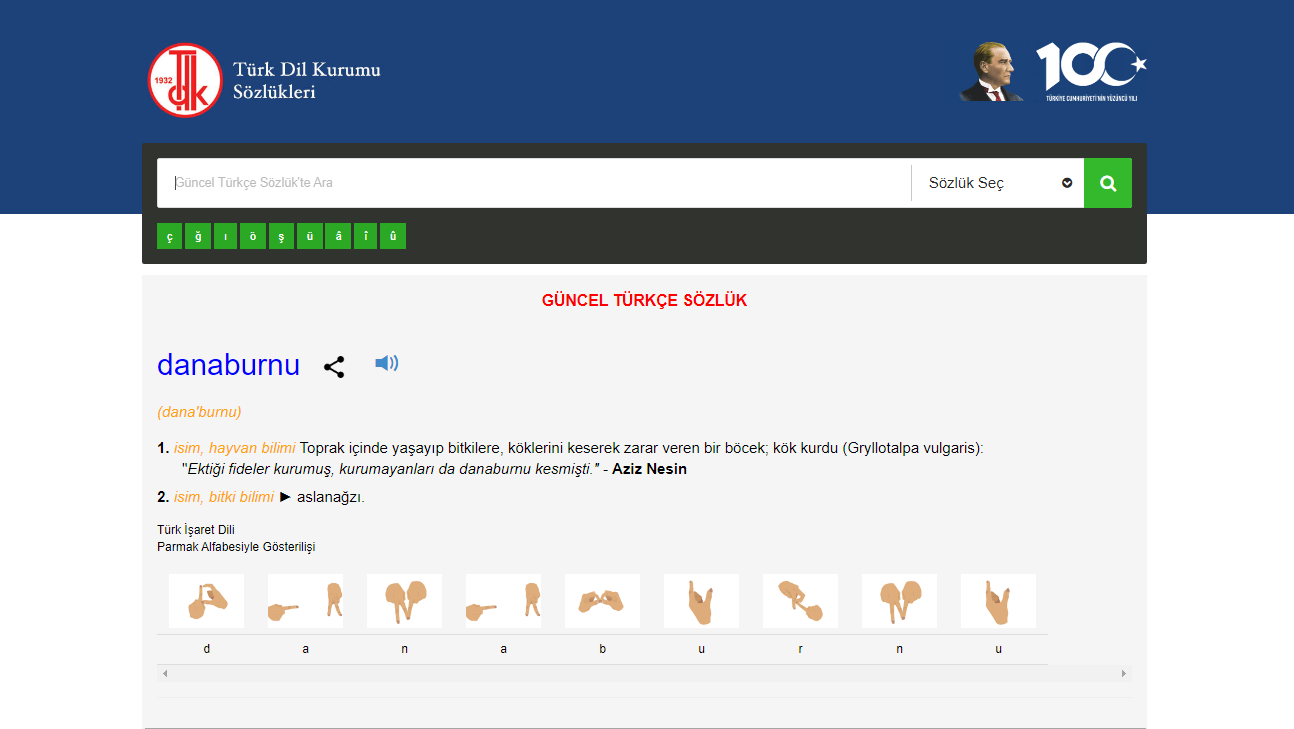The width and height of the screenshot is (1294, 729).
Task: Click the sign image for letter d
Action: tap(206, 600)
